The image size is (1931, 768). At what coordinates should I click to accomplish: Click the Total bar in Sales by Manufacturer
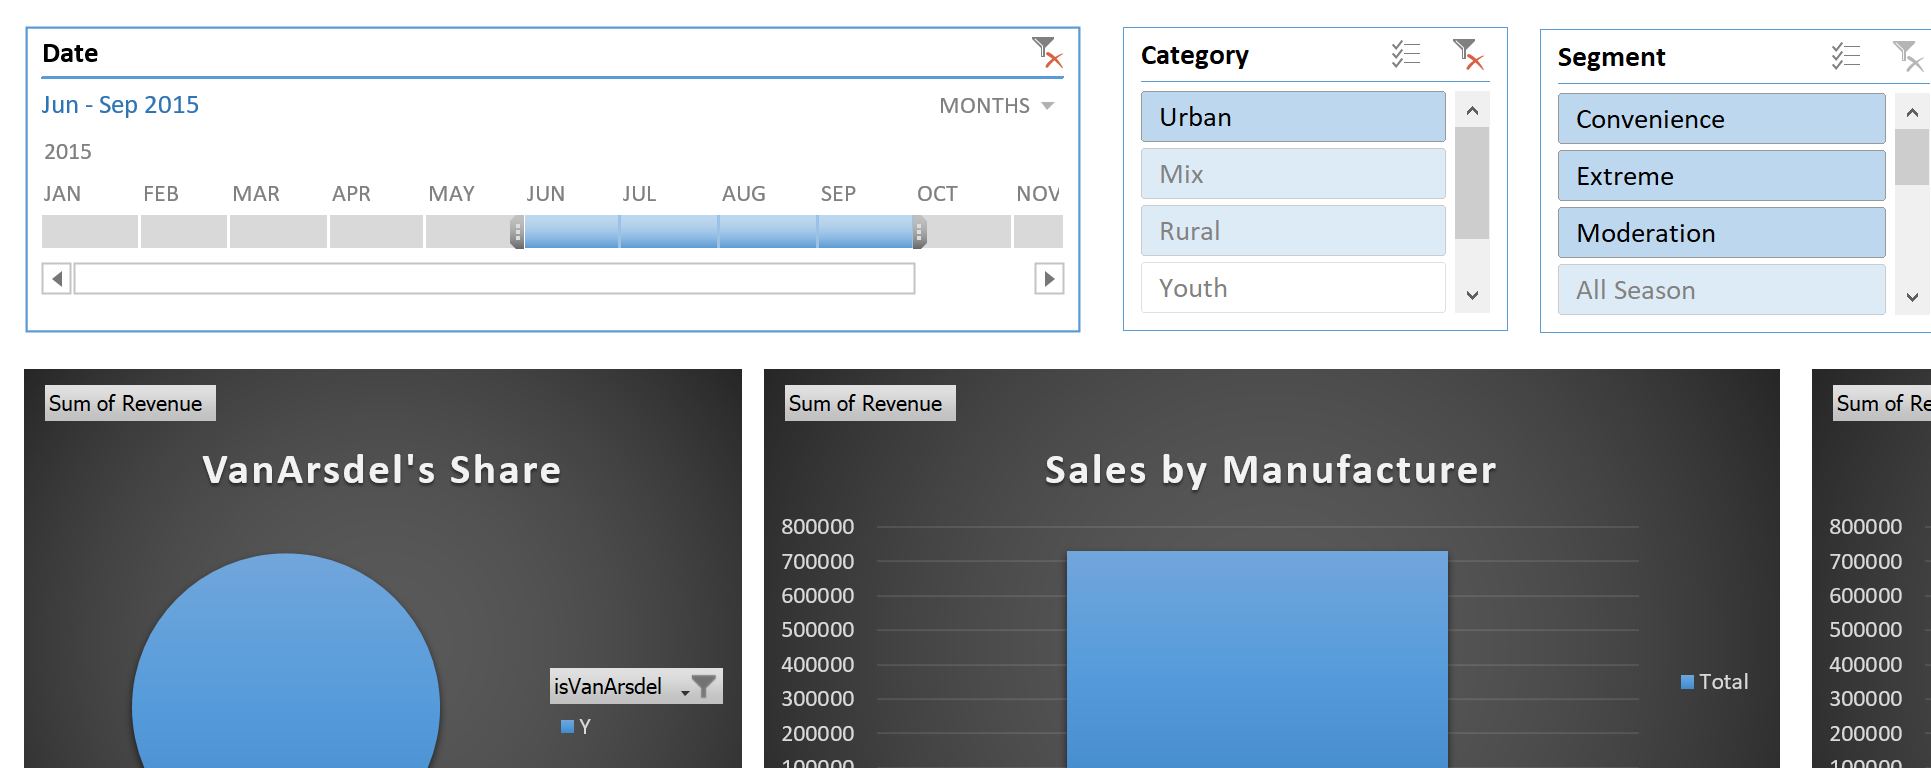click(1257, 660)
